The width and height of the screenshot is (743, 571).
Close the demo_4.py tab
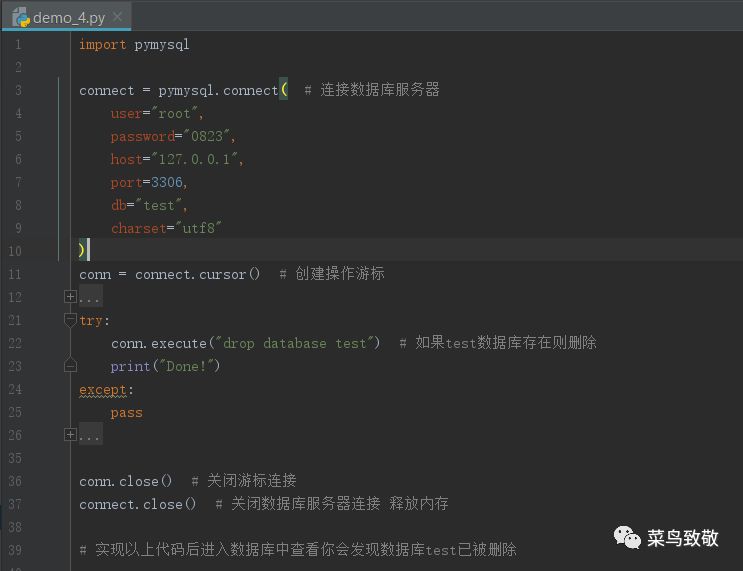[x=118, y=17]
